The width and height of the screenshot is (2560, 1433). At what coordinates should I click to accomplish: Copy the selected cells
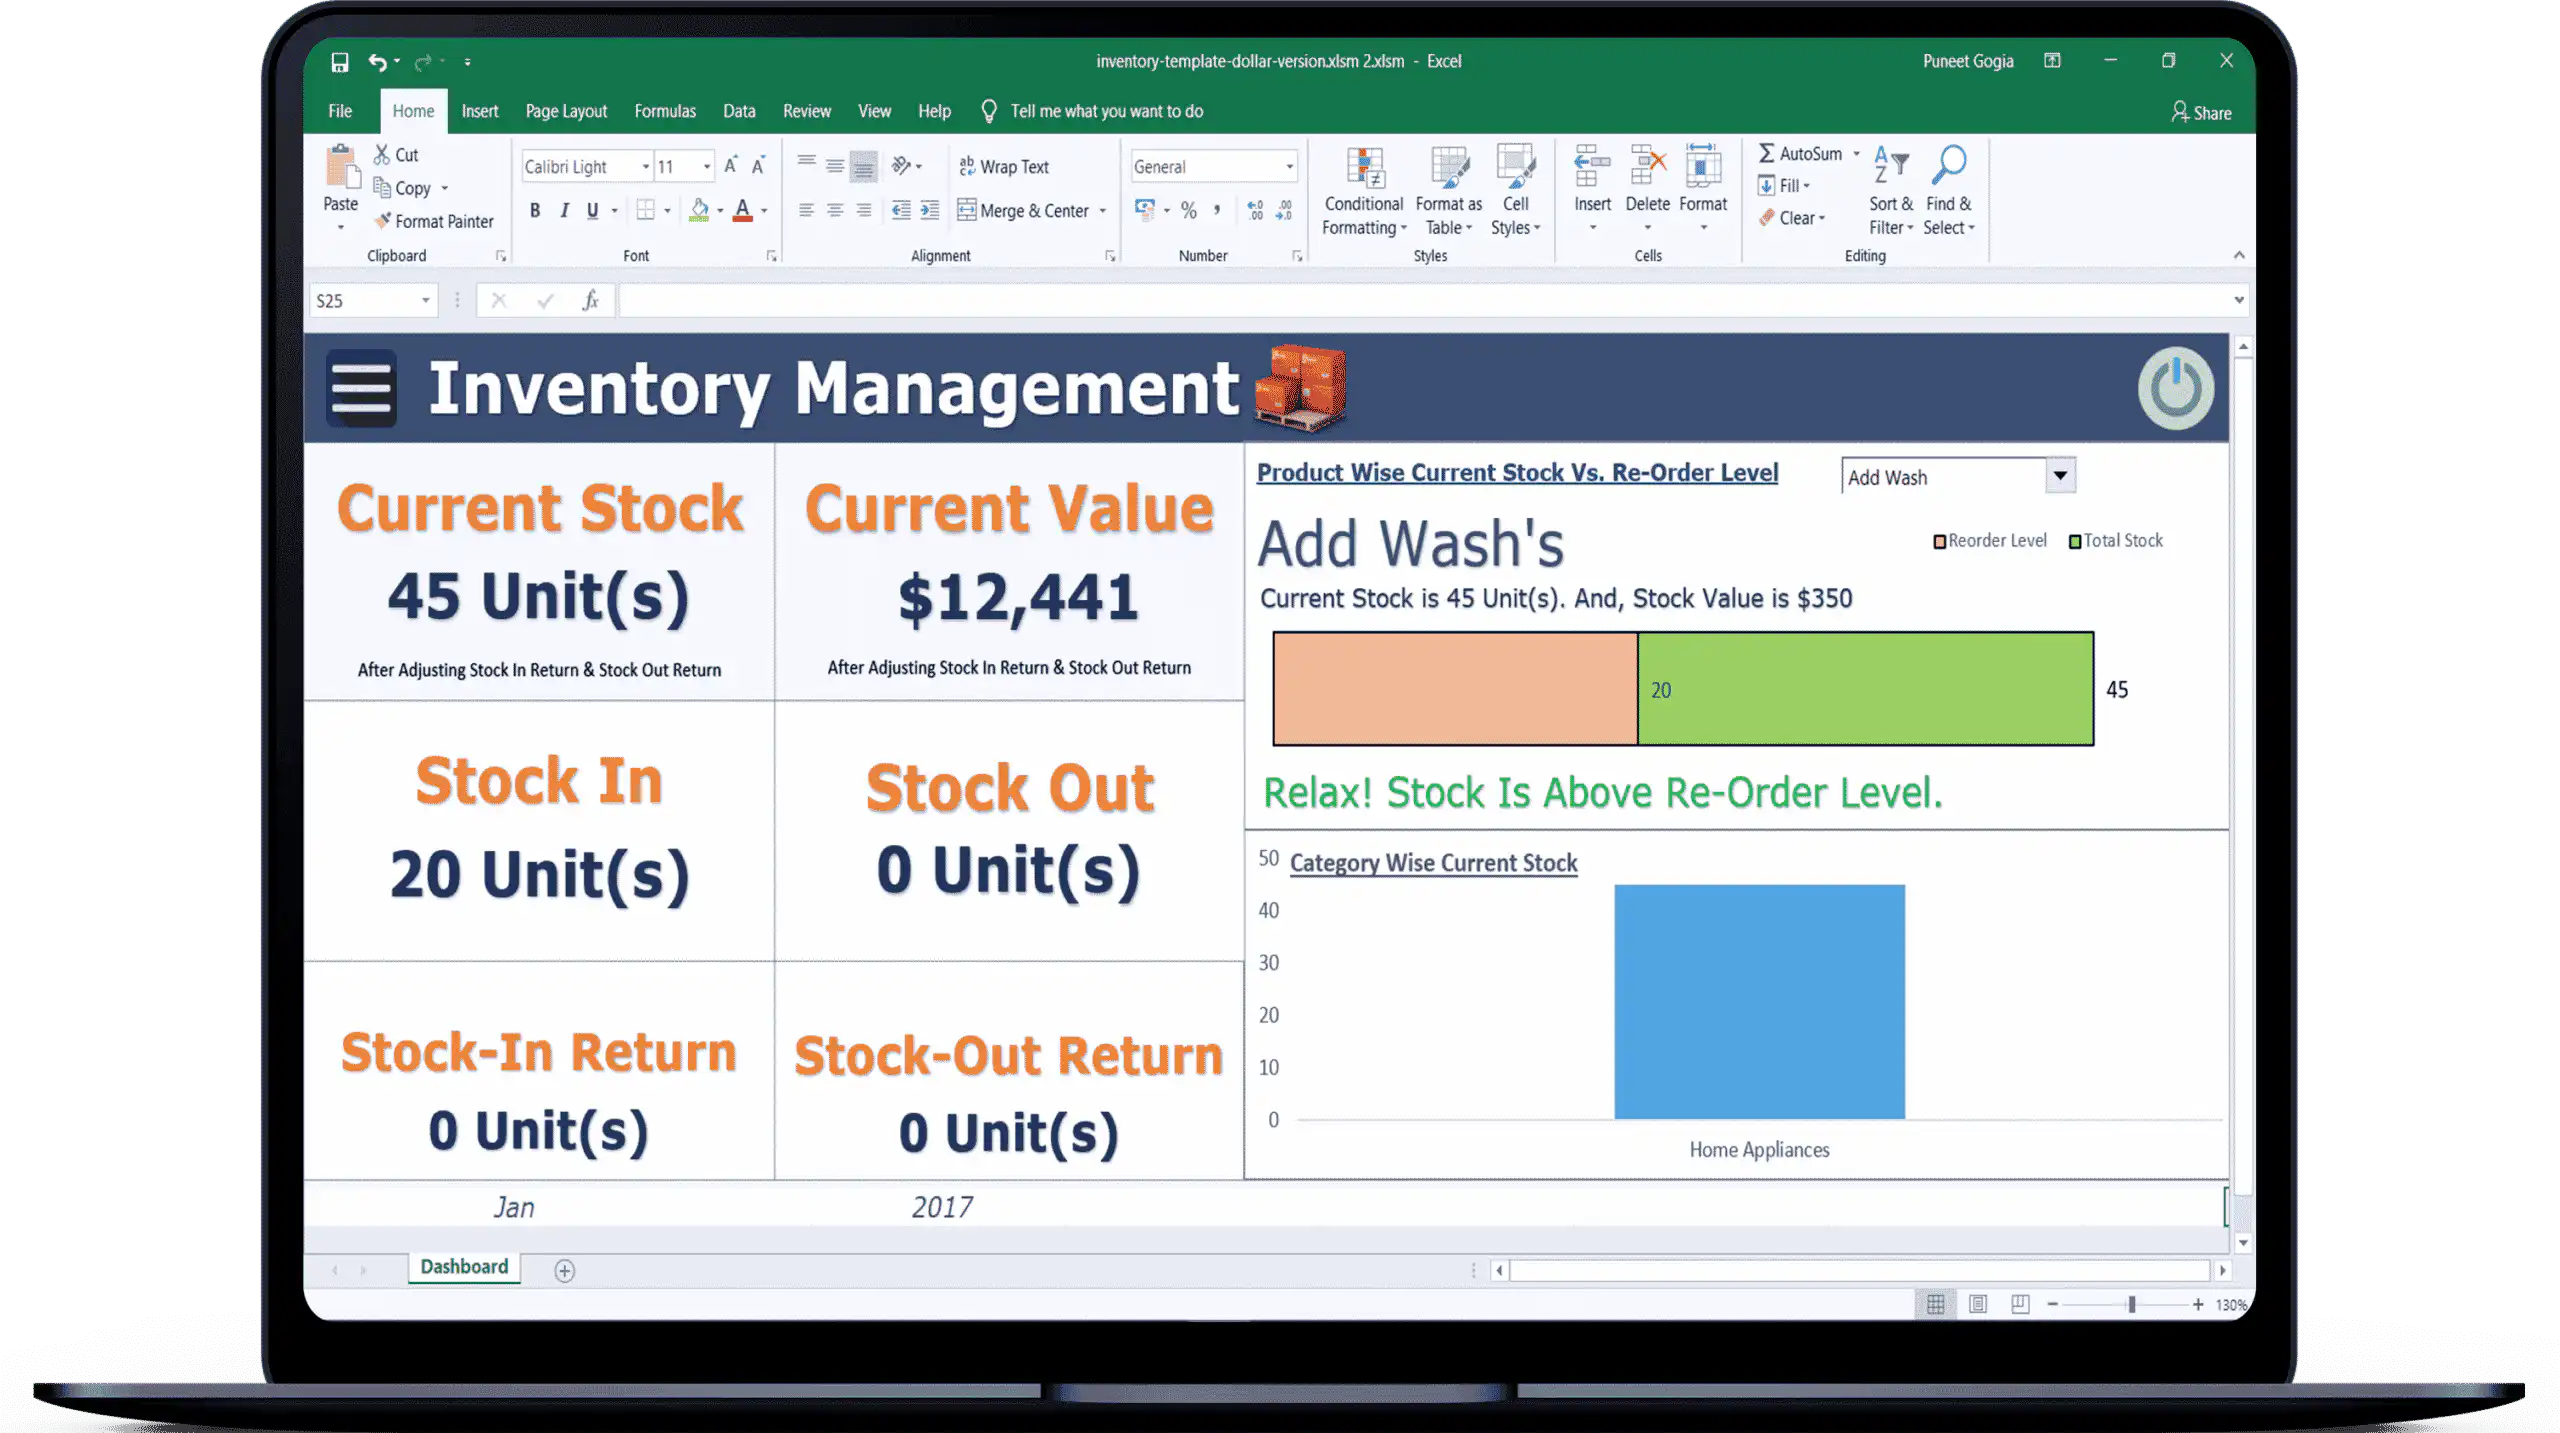(x=403, y=188)
